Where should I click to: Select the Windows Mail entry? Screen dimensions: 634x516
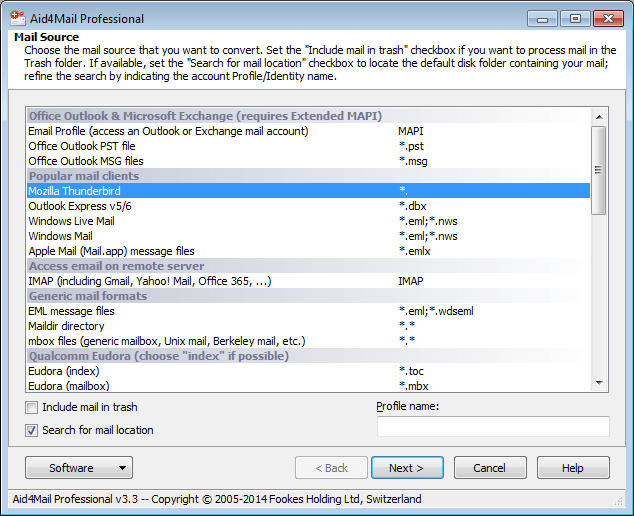pyautogui.click(x=308, y=236)
